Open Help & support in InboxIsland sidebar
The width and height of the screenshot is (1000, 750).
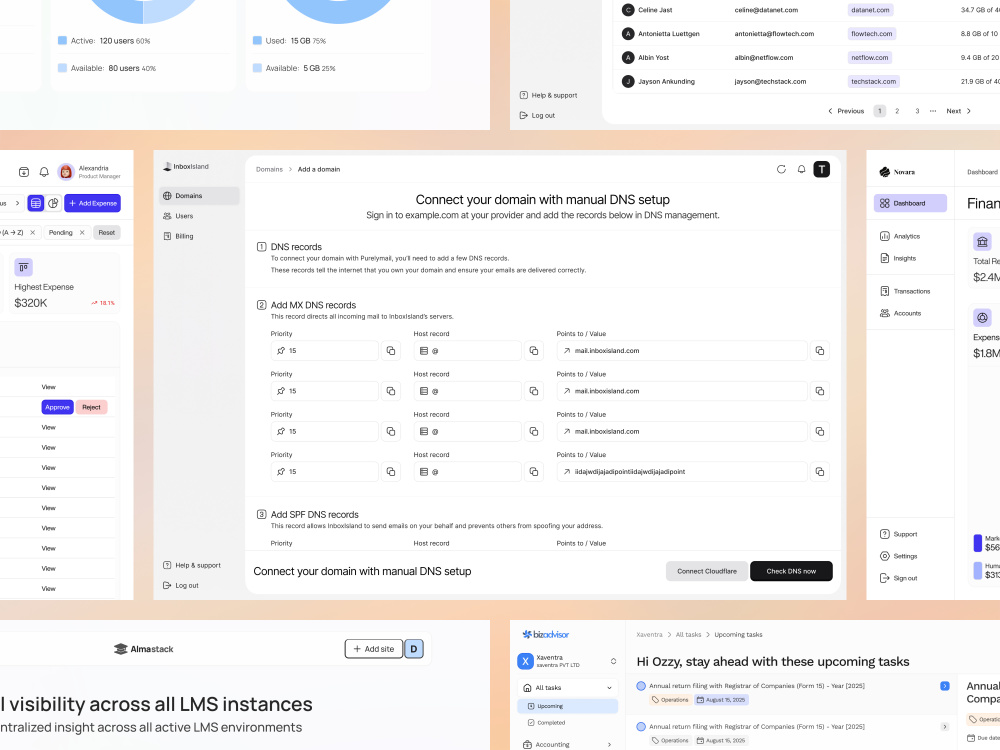pos(192,566)
